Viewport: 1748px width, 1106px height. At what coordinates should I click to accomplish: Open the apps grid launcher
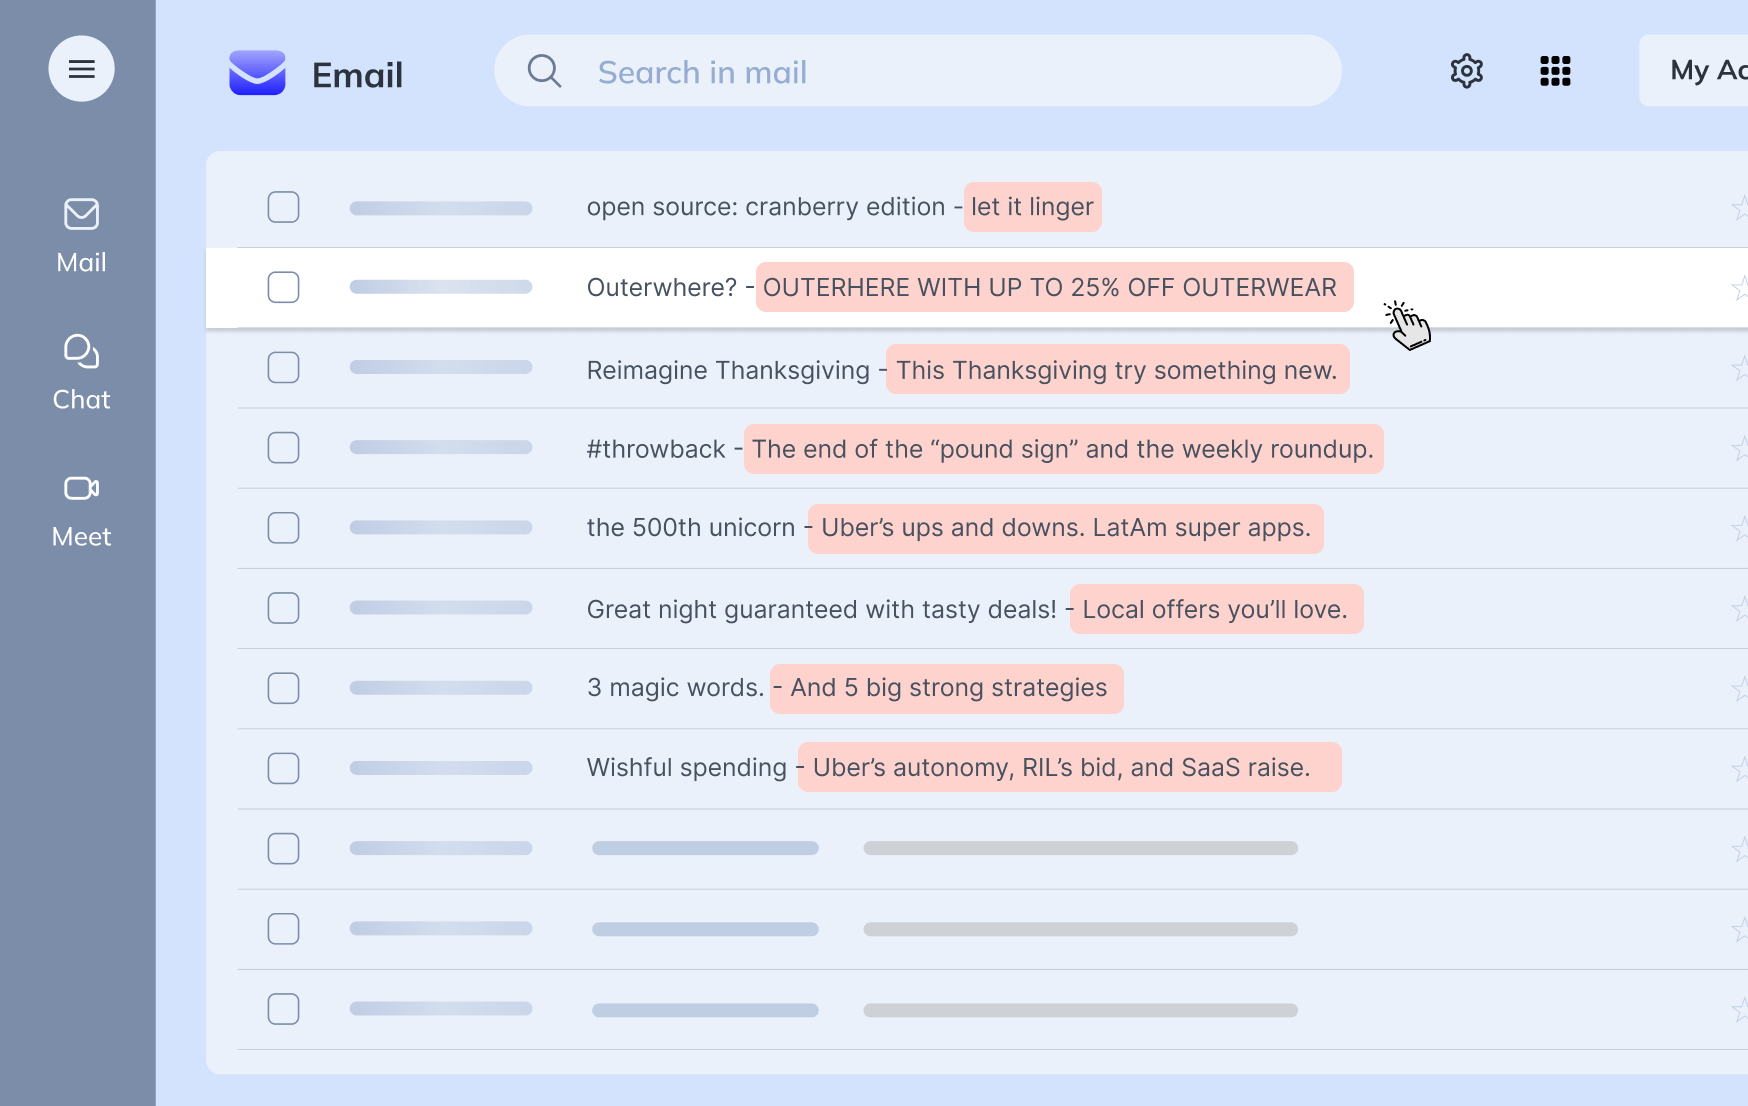[x=1554, y=71]
